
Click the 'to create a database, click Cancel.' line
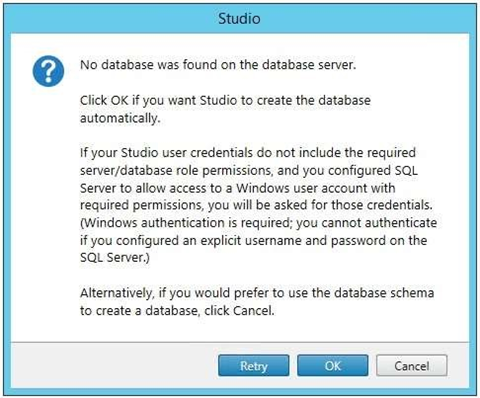pyautogui.click(x=177, y=311)
